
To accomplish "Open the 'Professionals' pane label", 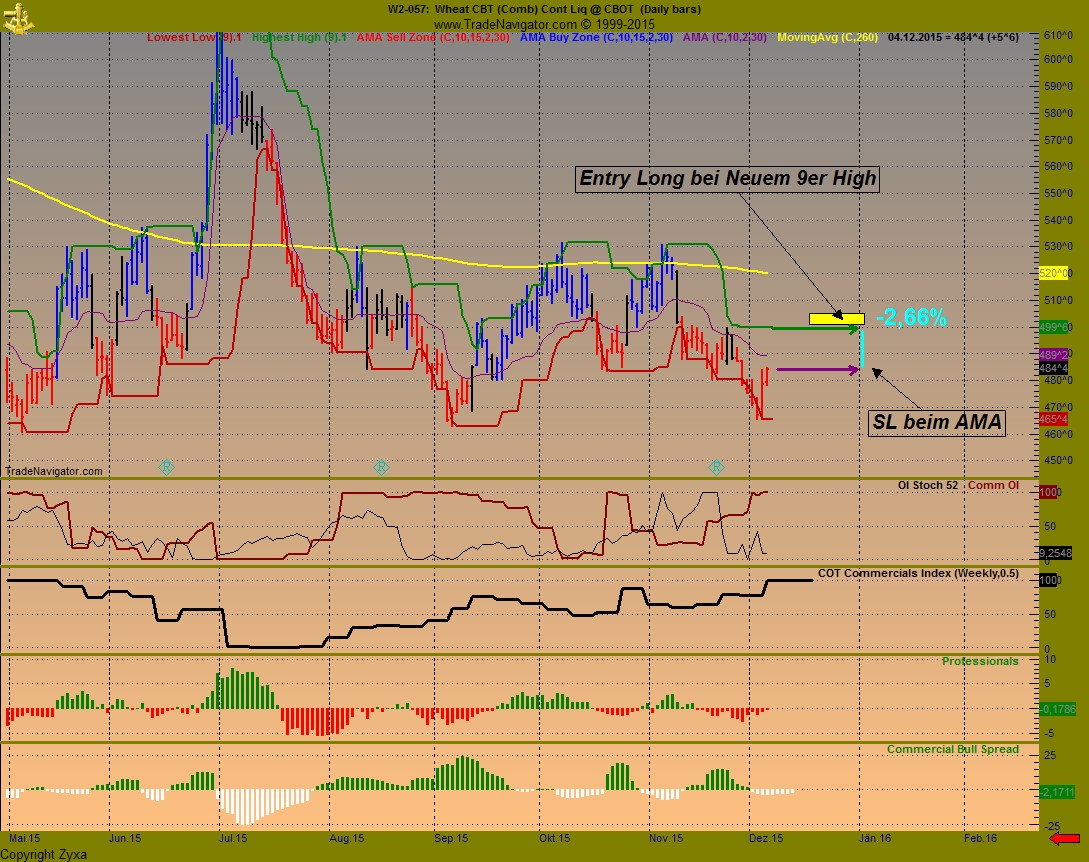I will (x=980, y=661).
